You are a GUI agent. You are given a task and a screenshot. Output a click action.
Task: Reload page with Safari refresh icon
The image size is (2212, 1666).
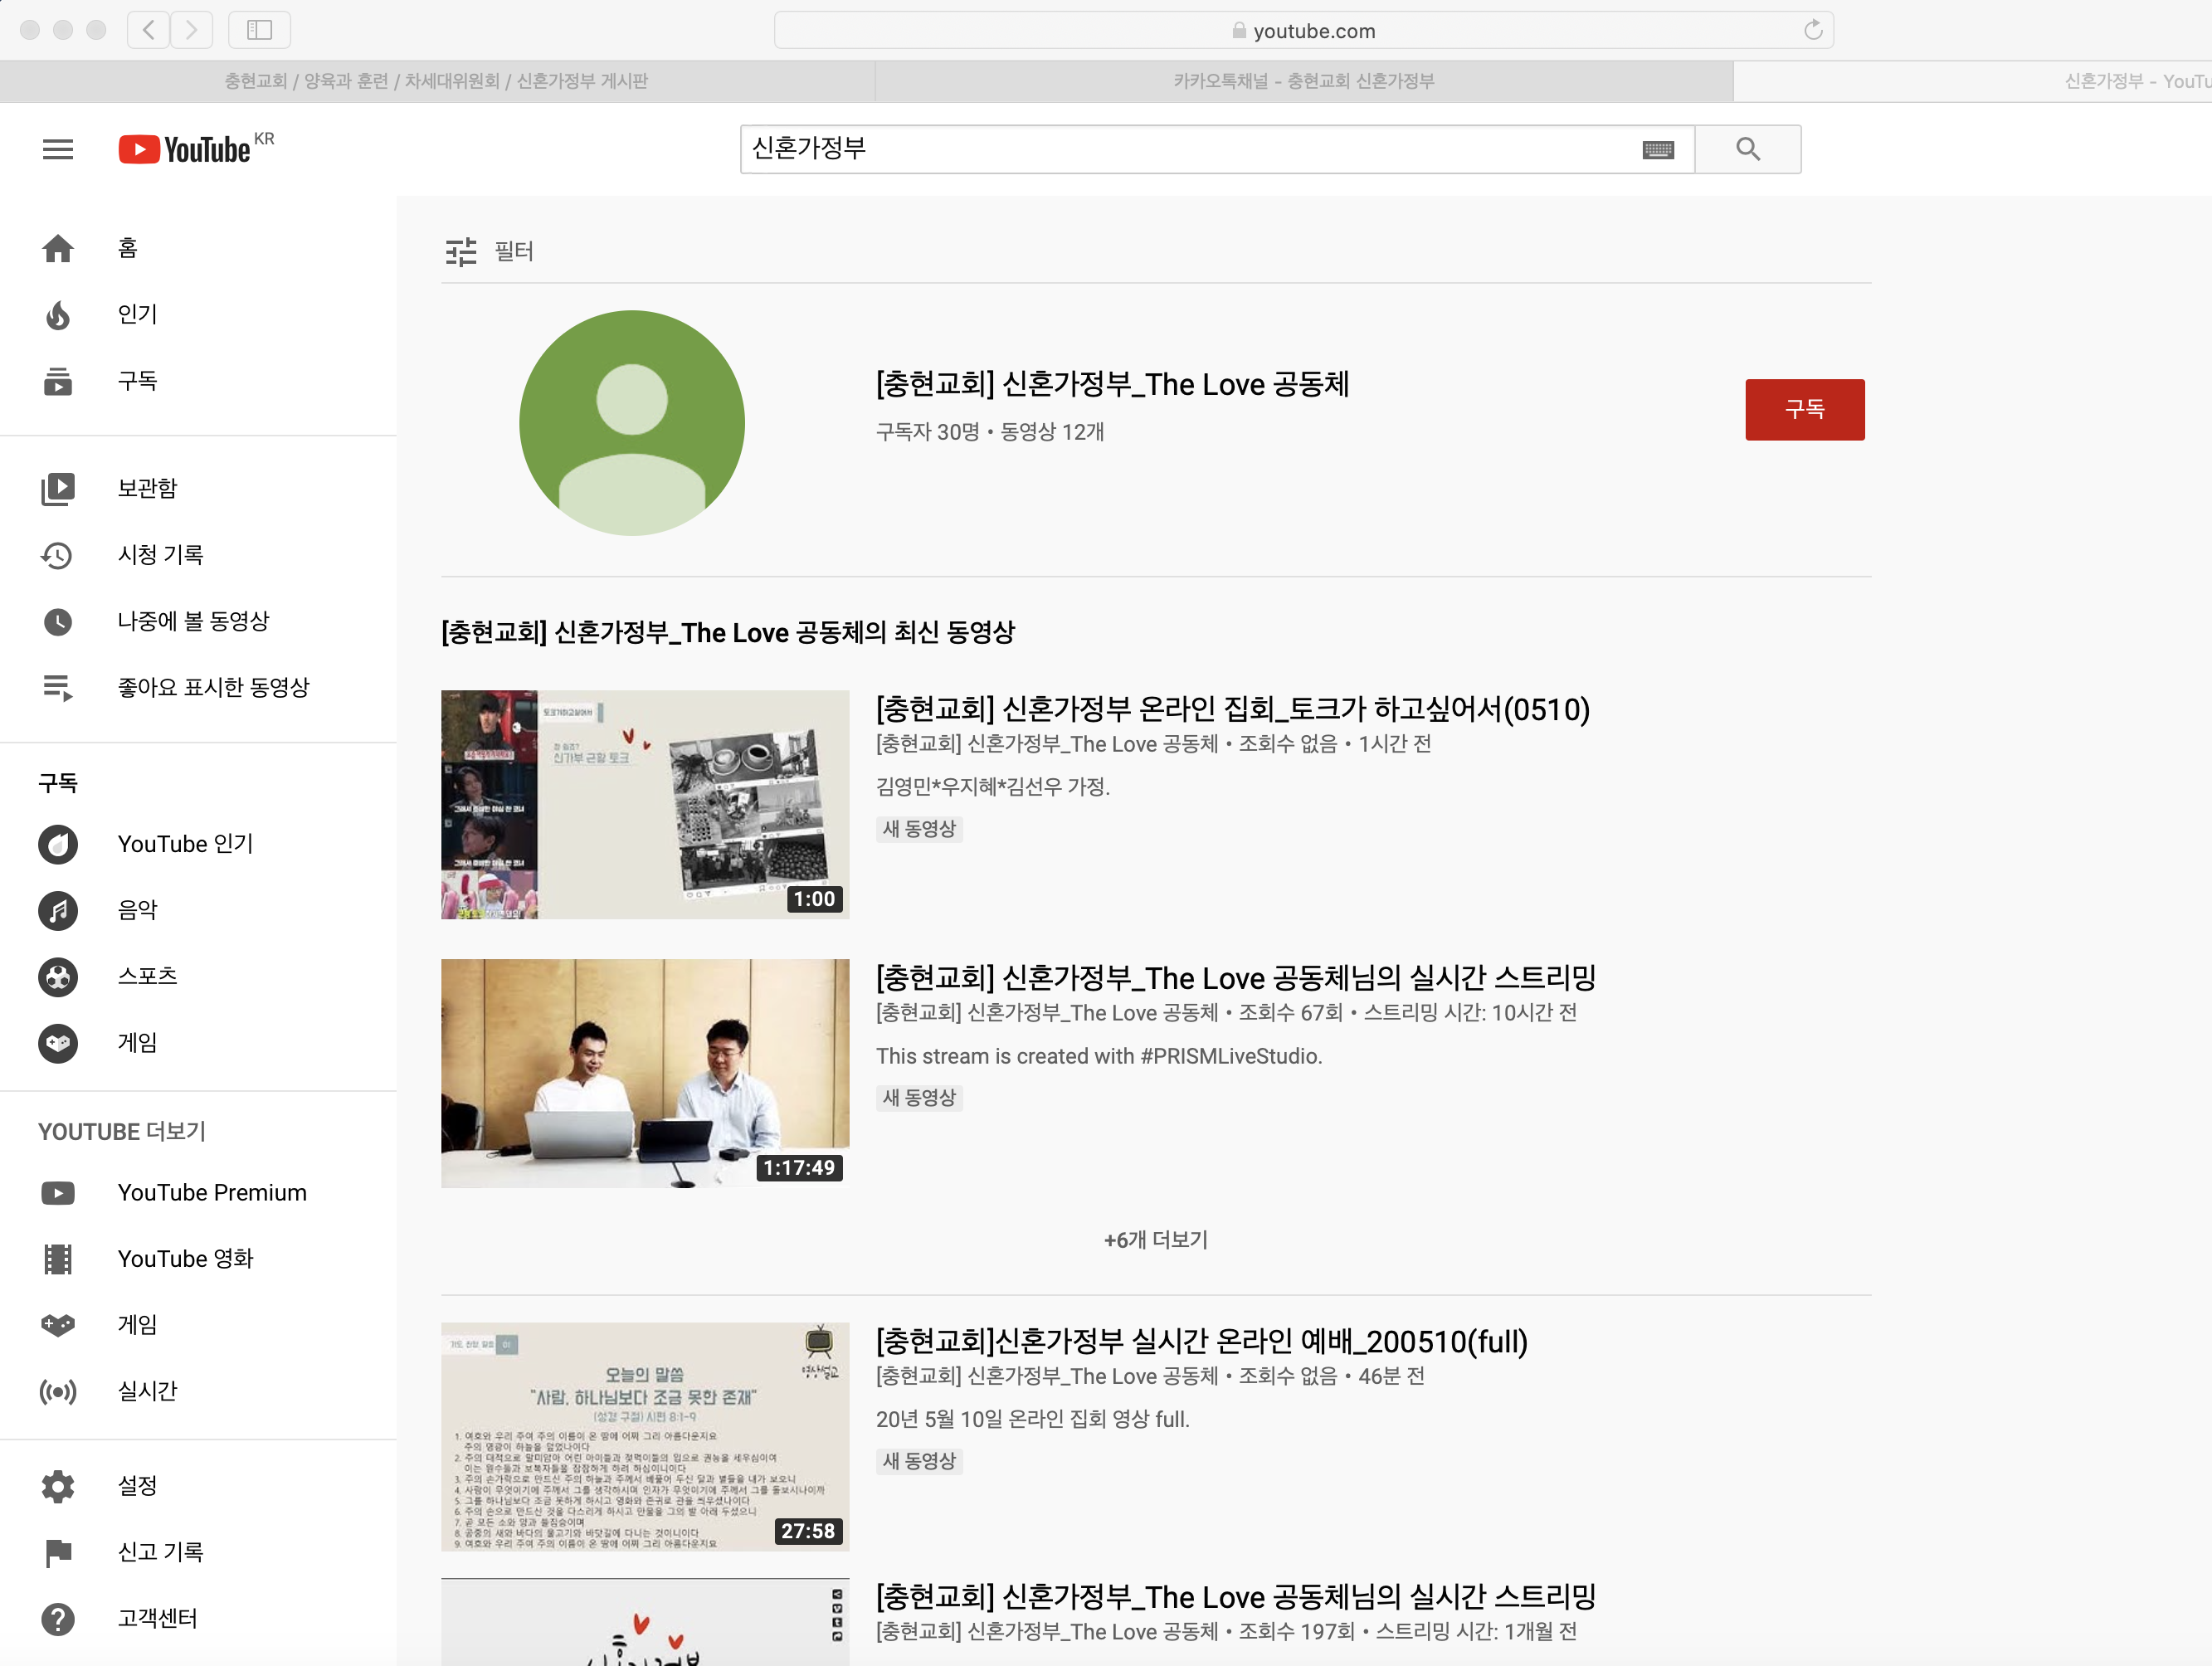tap(1812, 30)
